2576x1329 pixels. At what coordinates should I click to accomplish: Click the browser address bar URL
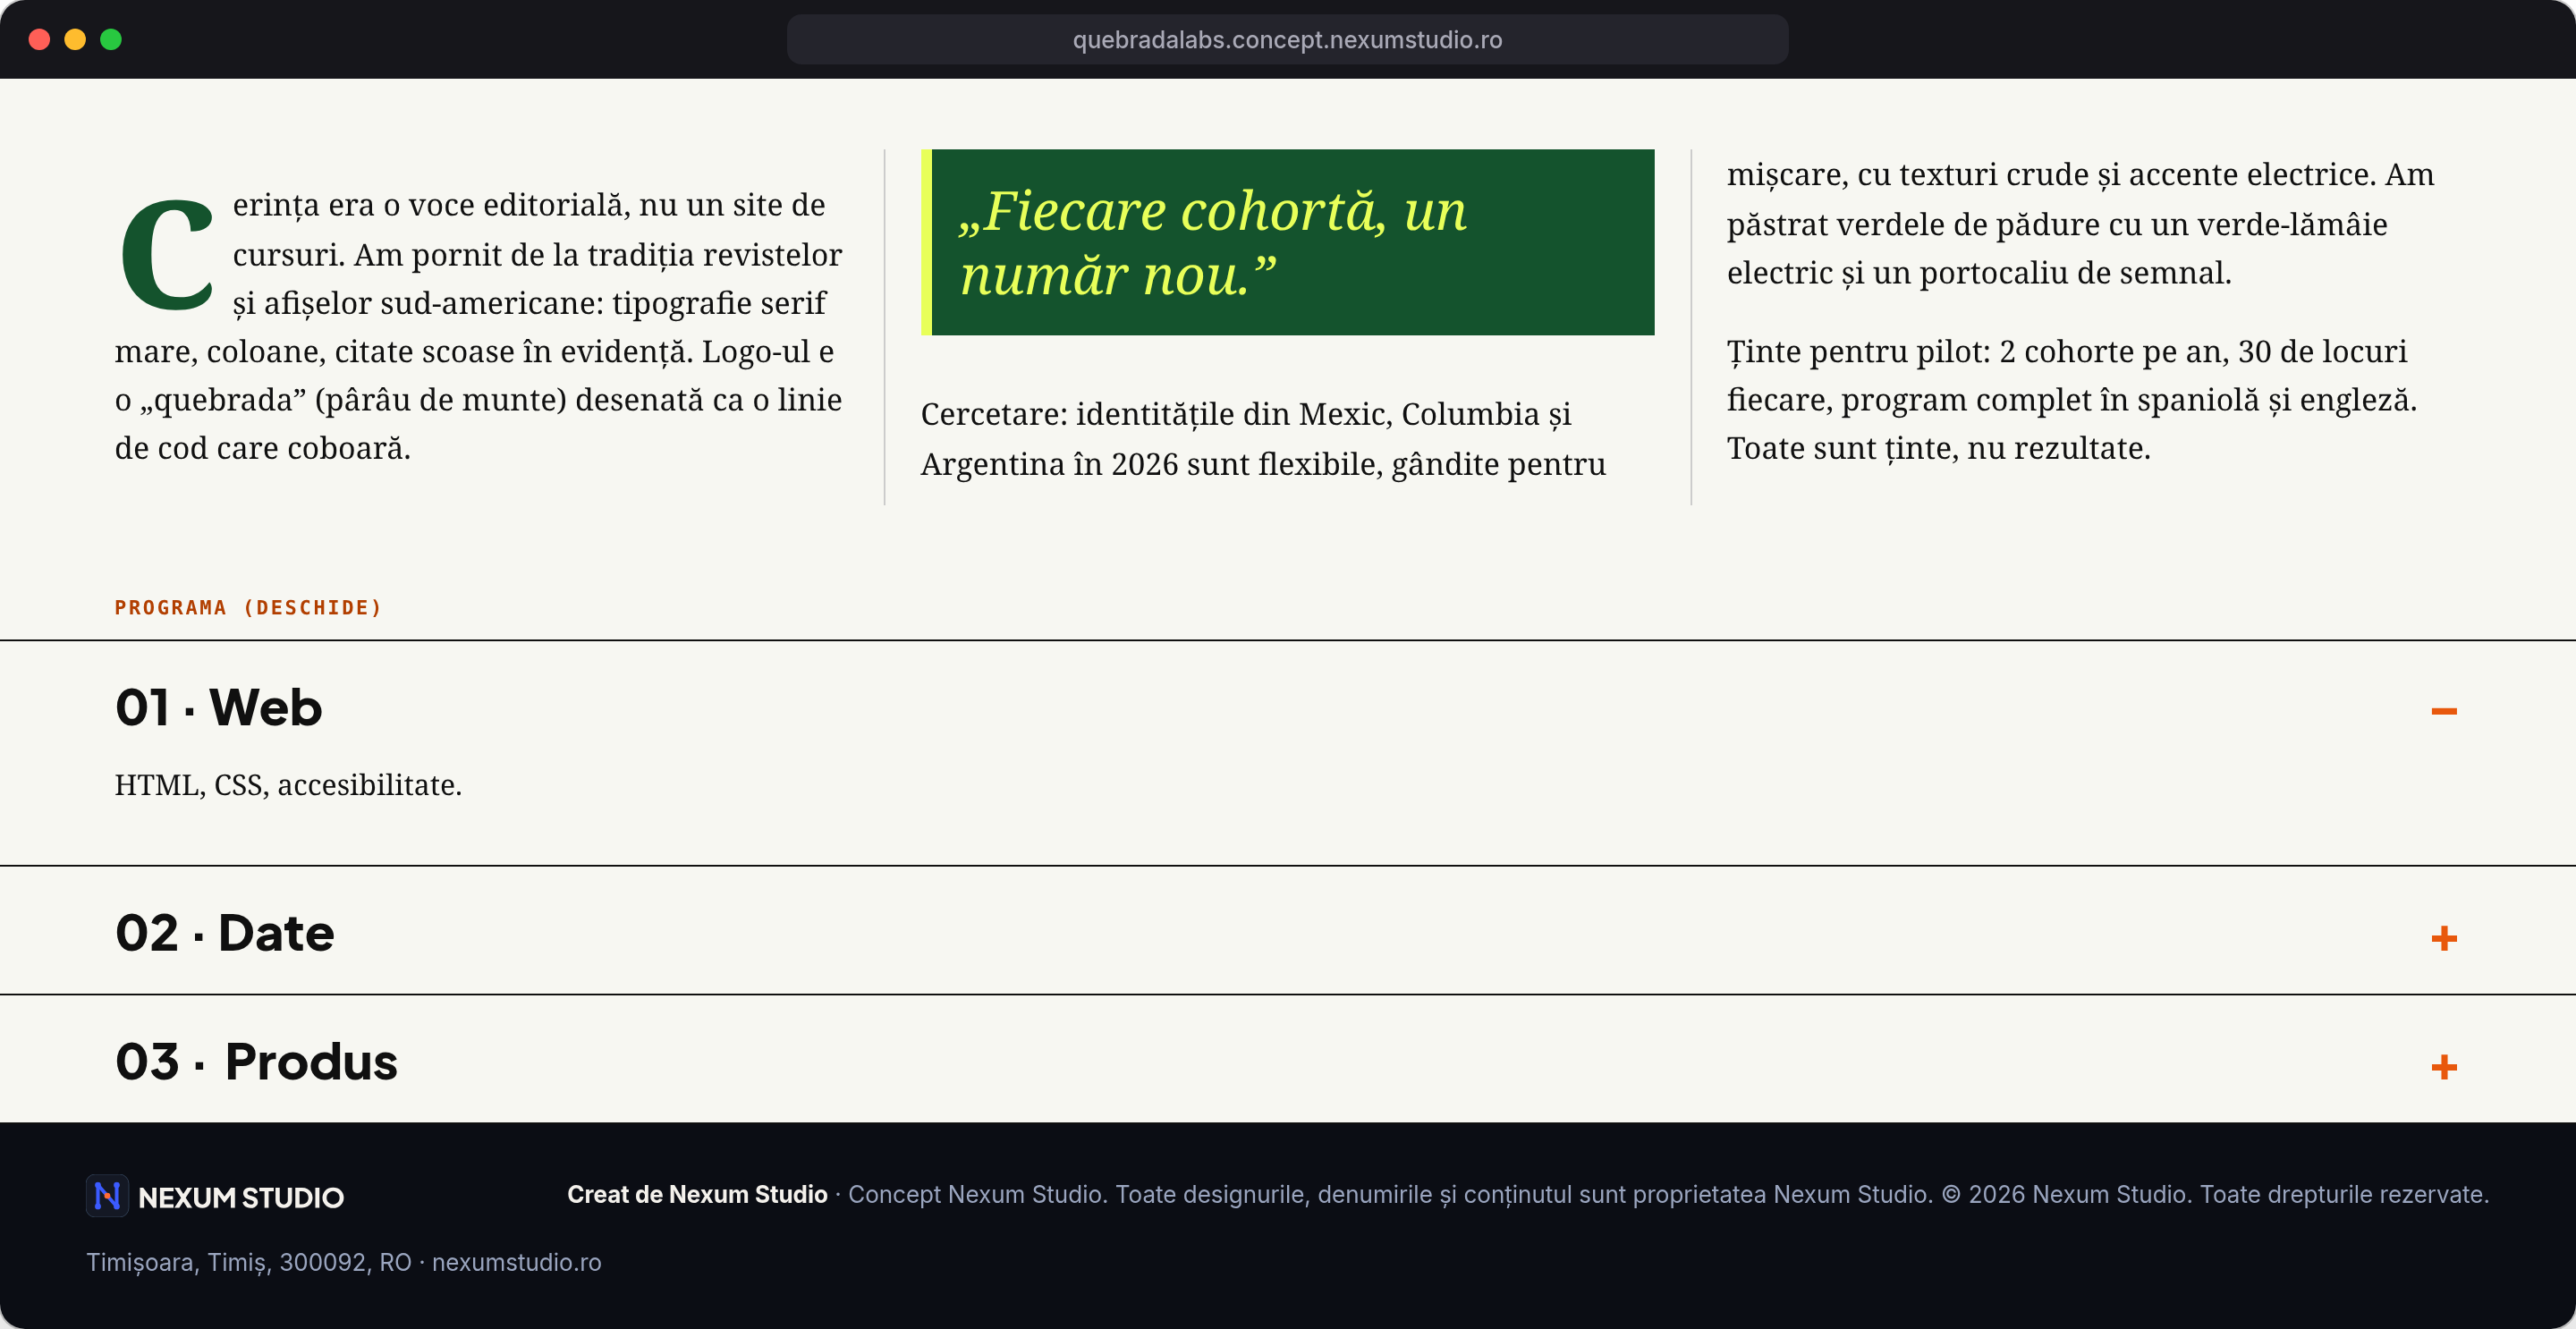tap(1287, 40)
